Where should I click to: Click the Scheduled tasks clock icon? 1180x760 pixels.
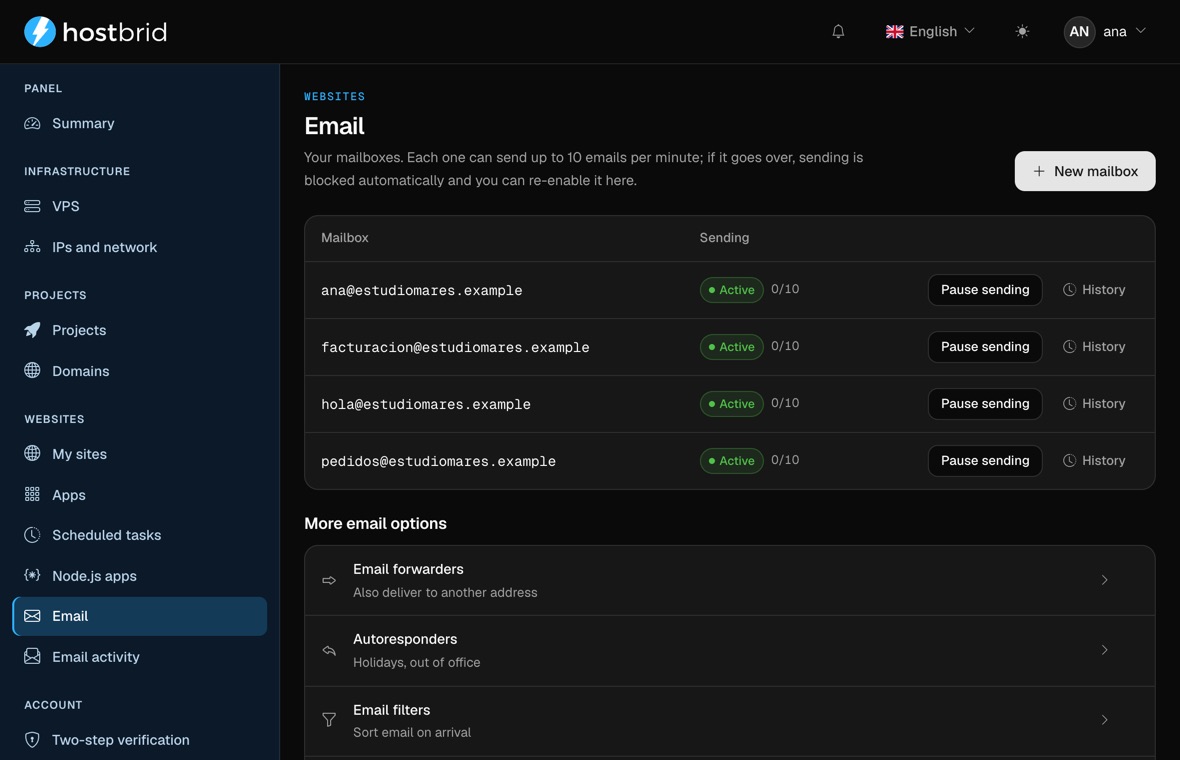pos(32,535)
